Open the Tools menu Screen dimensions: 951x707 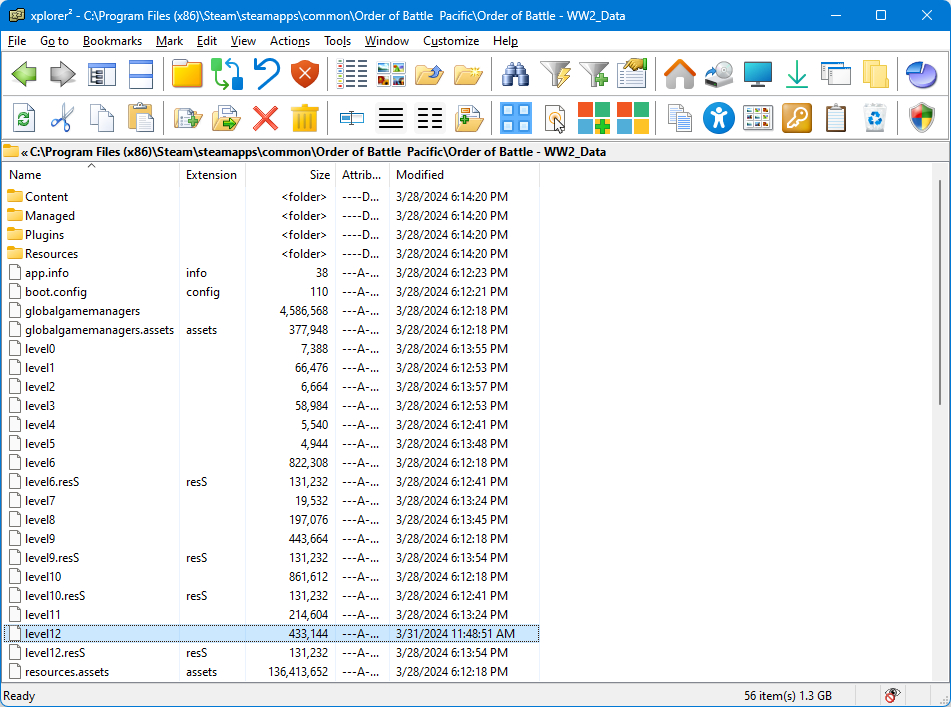tap(337, 41)
